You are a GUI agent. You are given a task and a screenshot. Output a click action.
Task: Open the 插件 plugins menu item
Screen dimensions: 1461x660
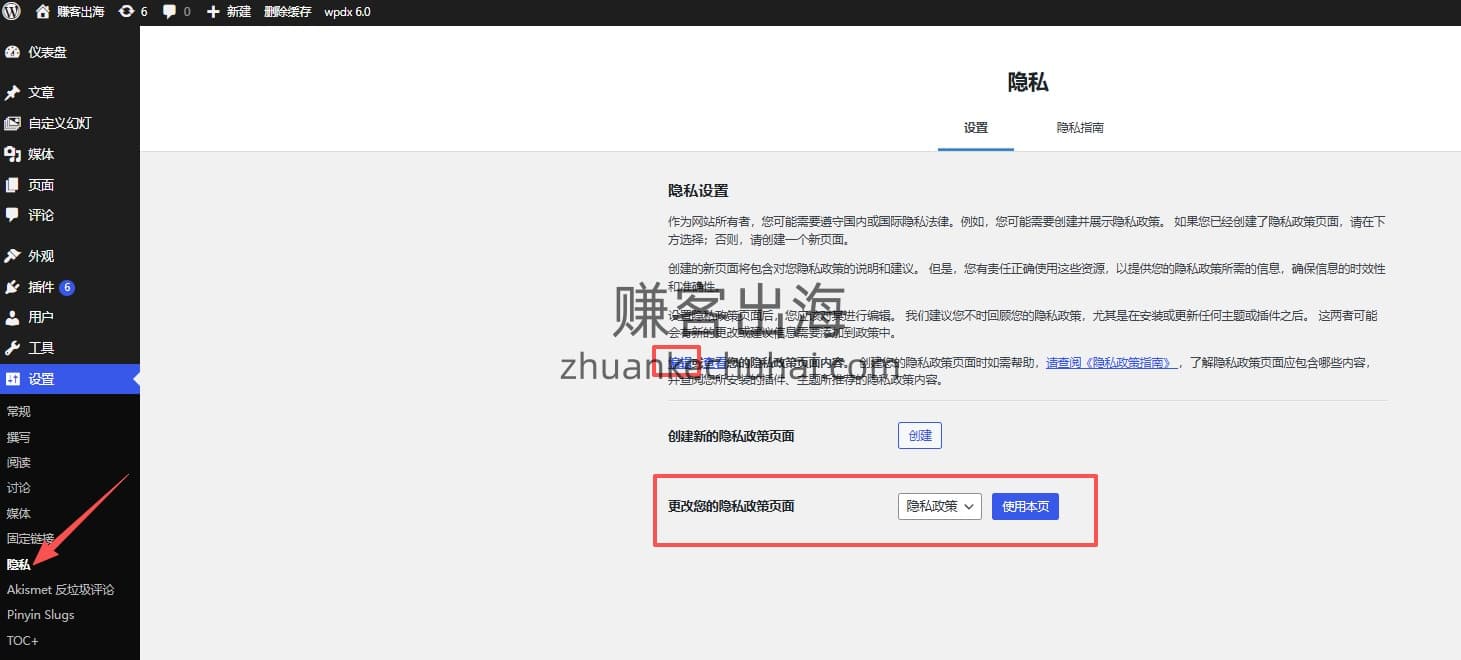pyautogui.click(x=41, y=287)
